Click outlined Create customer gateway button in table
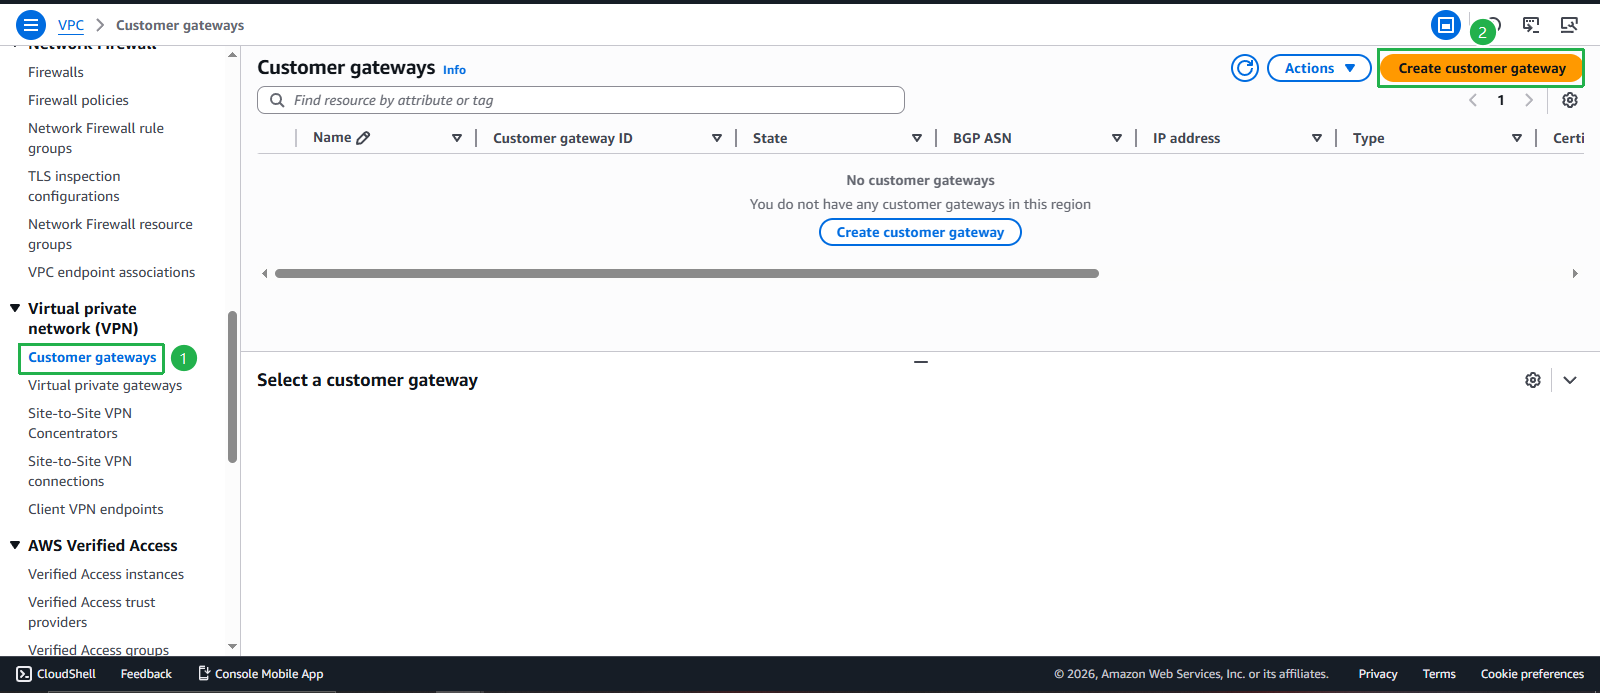Screen dimensions: 1600x693 coord(920,232)
